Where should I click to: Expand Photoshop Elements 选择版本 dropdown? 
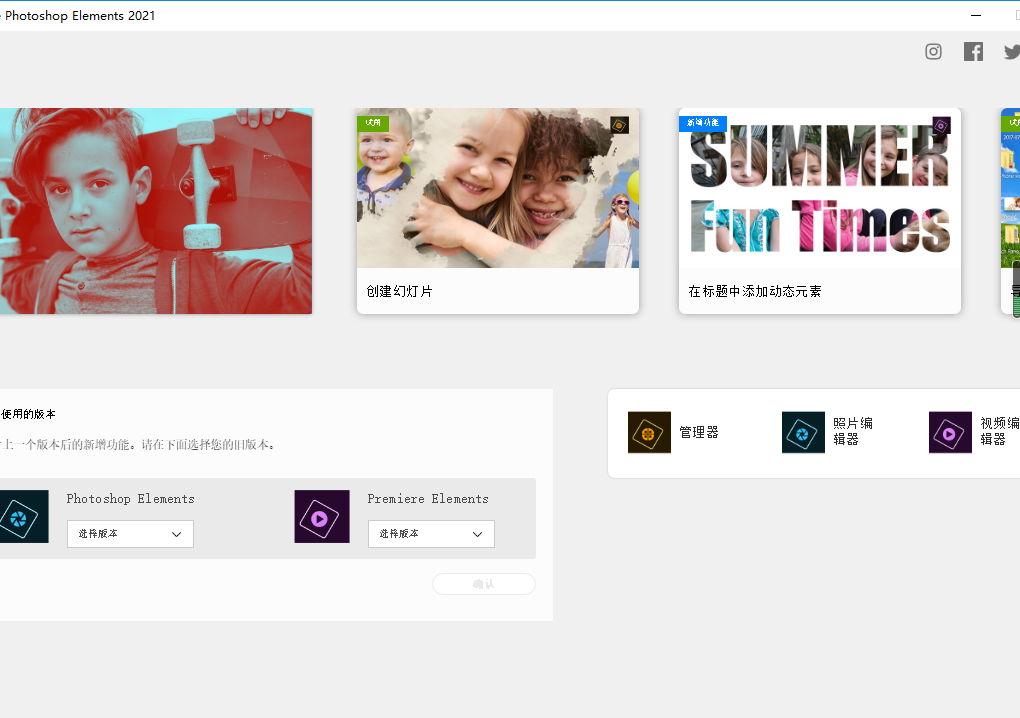coord(130,534)
